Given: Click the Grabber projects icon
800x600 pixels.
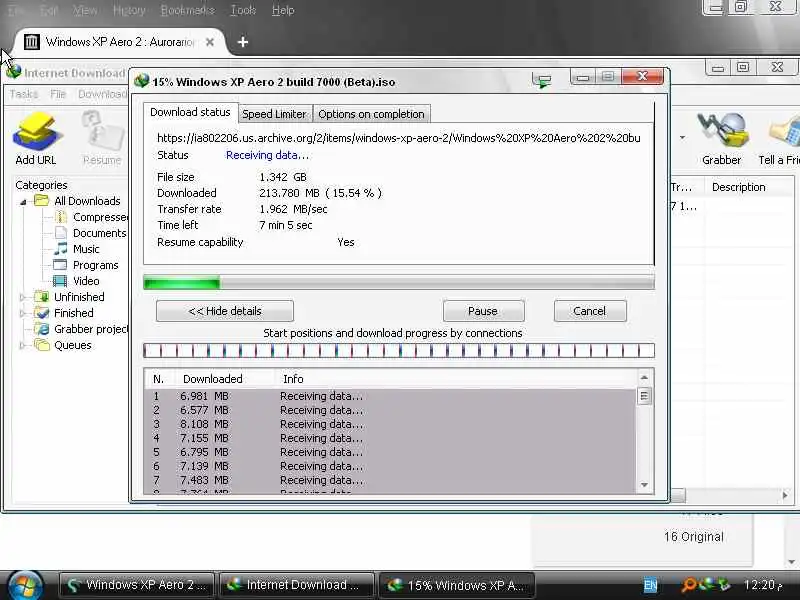Looking at the screenshot, I should coord(41,329).
